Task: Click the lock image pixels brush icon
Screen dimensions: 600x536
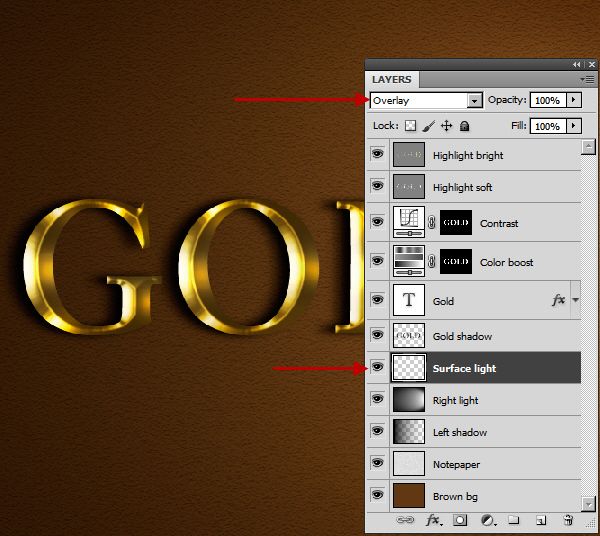Action: coord(429,125)
